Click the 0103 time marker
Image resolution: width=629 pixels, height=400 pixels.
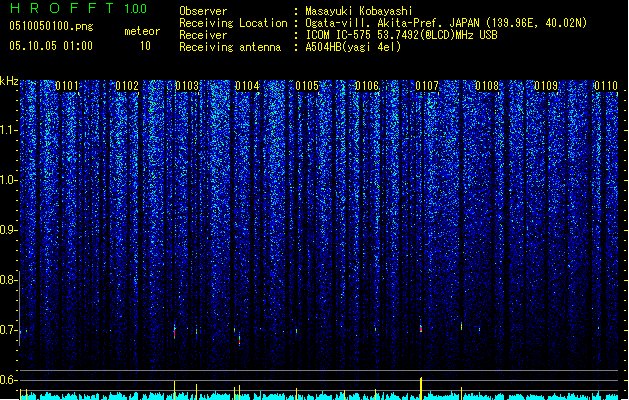187,86
